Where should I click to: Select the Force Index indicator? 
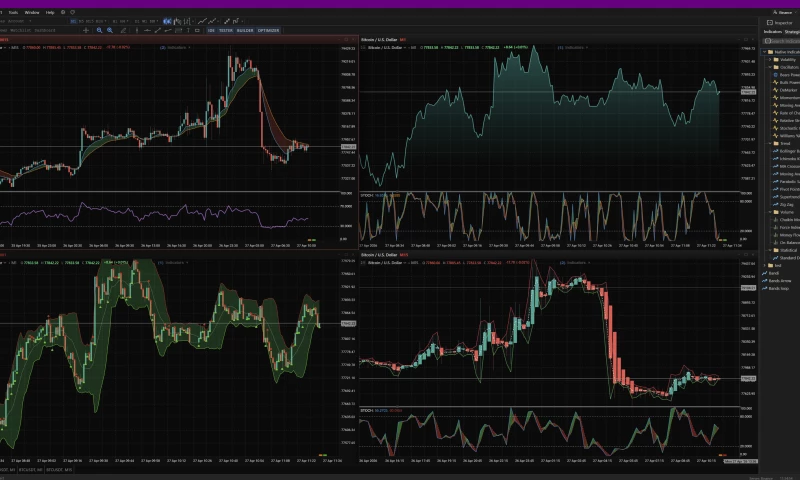coord(786,228)
